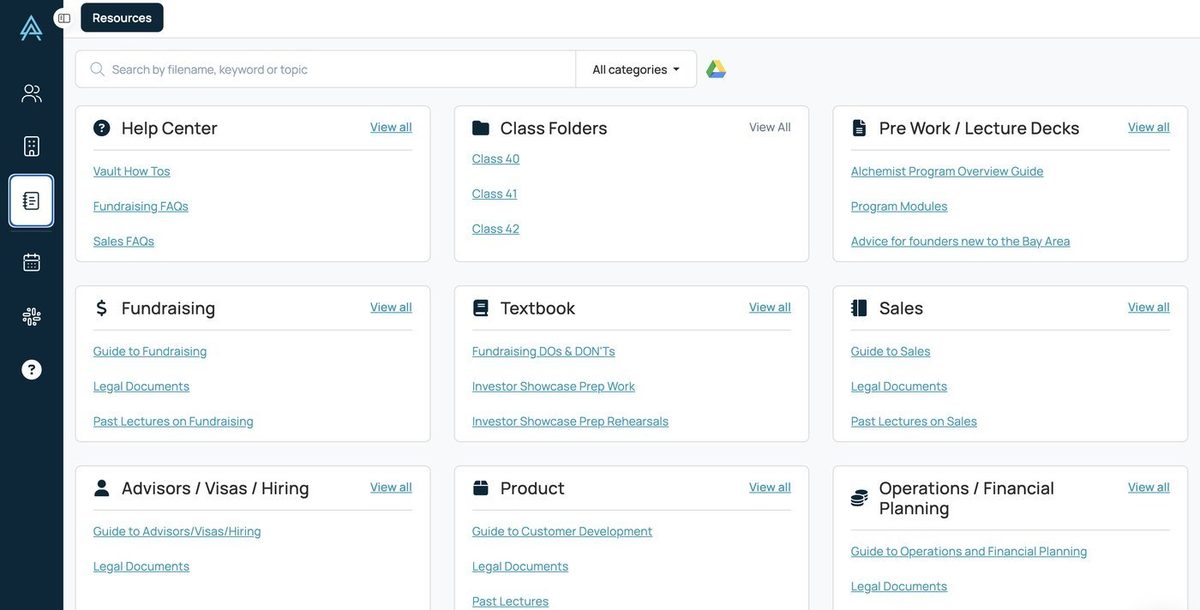Open the calendar icon in sidebar
The width and height of the screenshot is (1200, 610).
[x=31, y=262]
